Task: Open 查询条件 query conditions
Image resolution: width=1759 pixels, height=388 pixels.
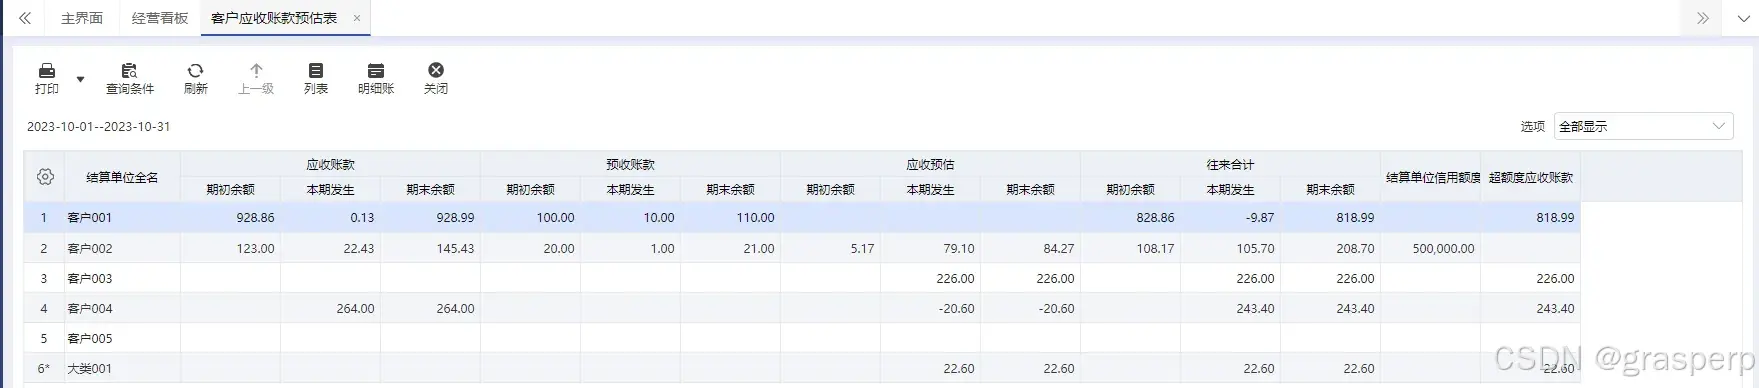Action: 130,79
